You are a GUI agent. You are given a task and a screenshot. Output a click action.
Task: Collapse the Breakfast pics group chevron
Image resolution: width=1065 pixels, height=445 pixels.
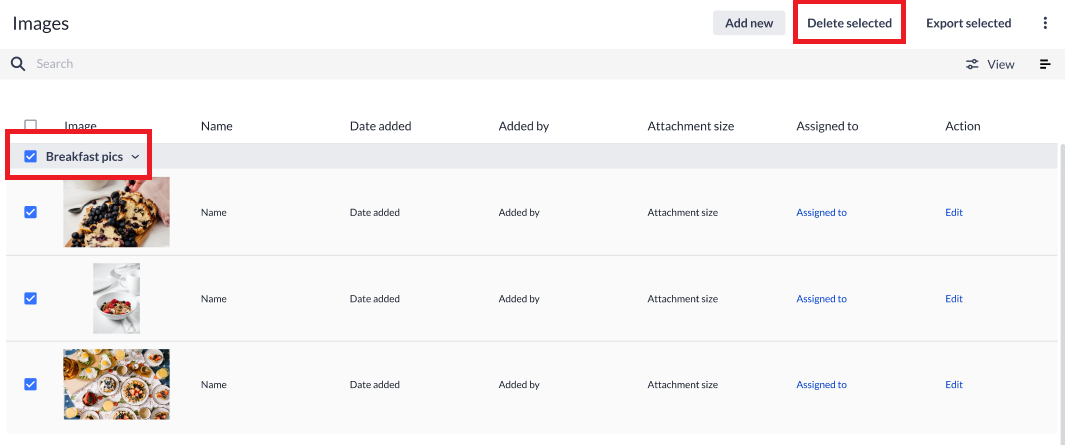pos(135,157)
